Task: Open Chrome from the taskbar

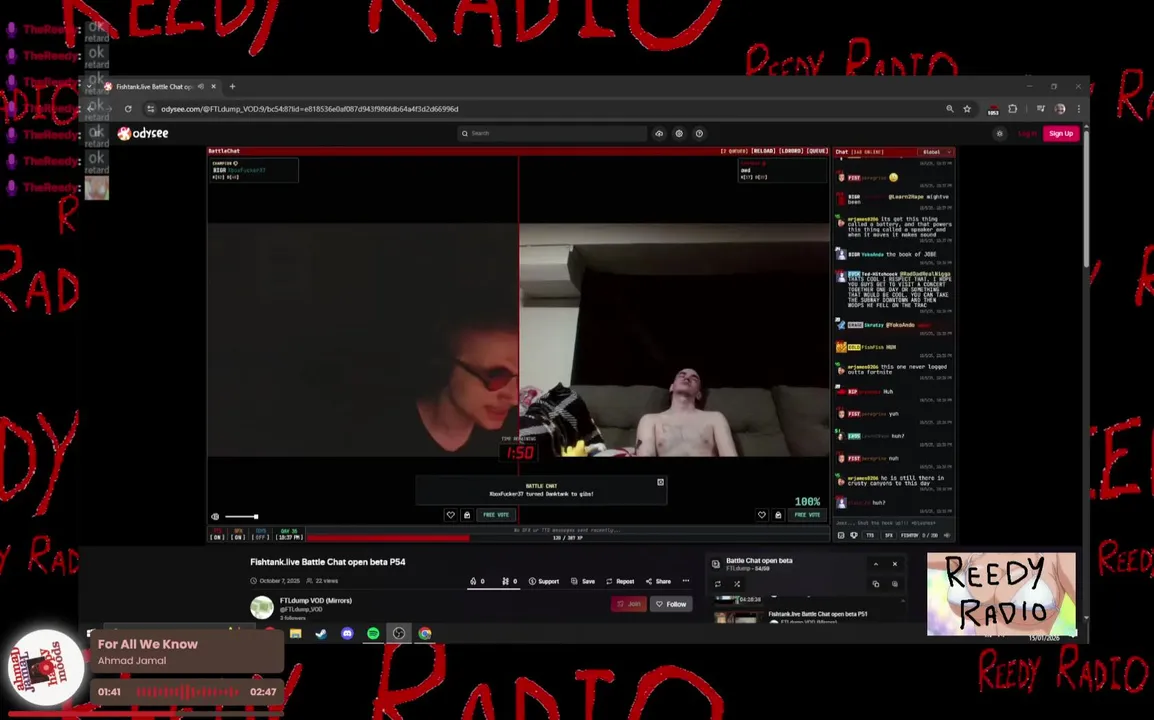Action: tap(425, 634)
